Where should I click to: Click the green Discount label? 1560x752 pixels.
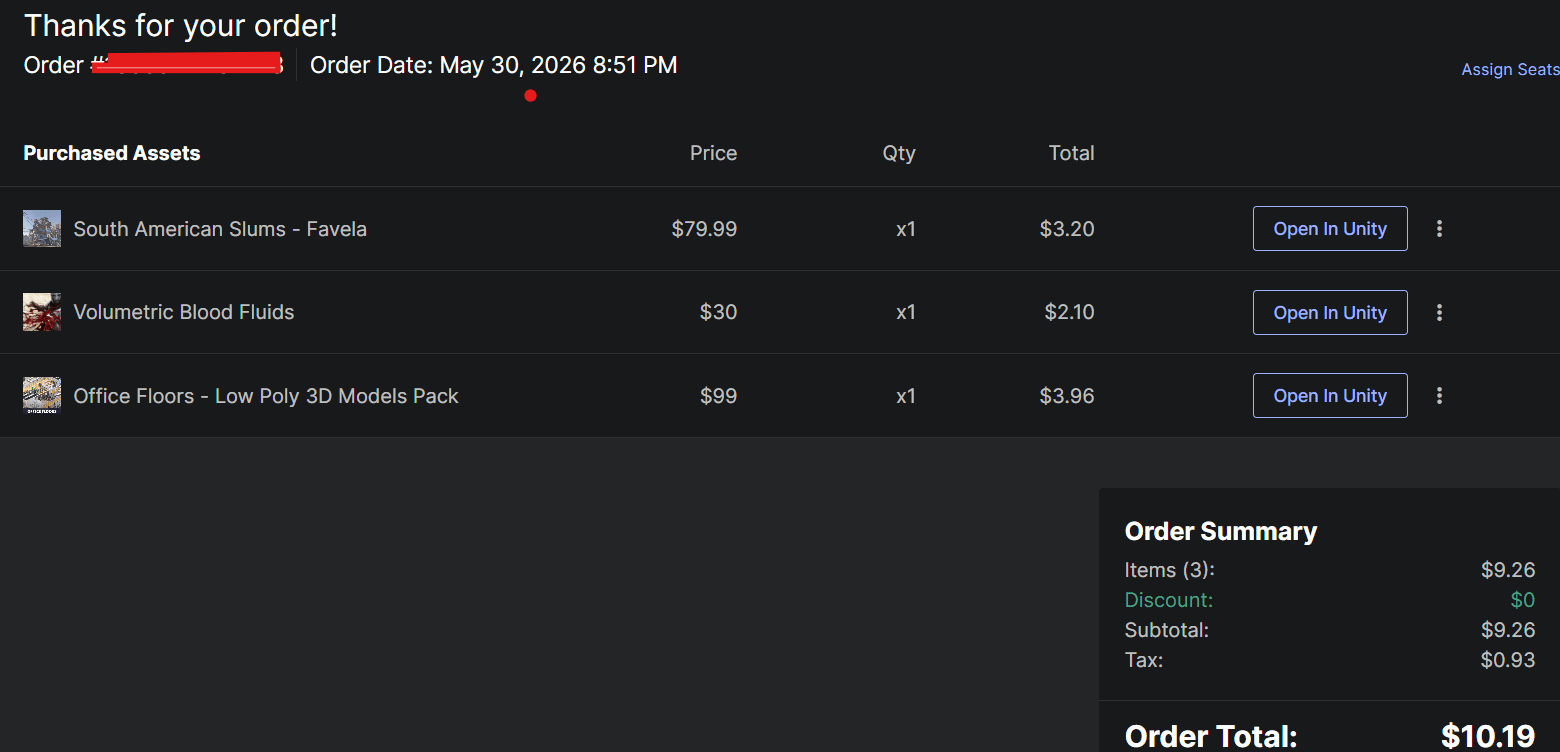point(1169,600)
